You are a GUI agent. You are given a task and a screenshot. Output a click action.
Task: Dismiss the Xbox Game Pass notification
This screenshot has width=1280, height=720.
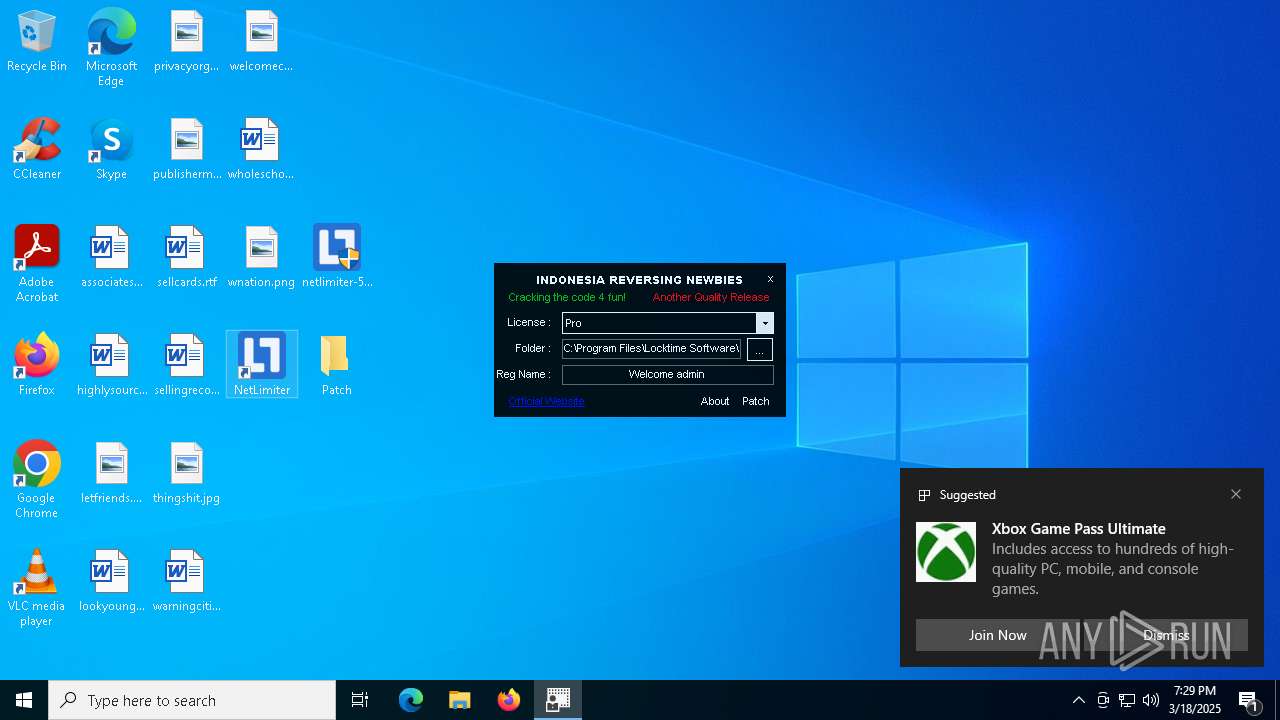coord(1166,635)
